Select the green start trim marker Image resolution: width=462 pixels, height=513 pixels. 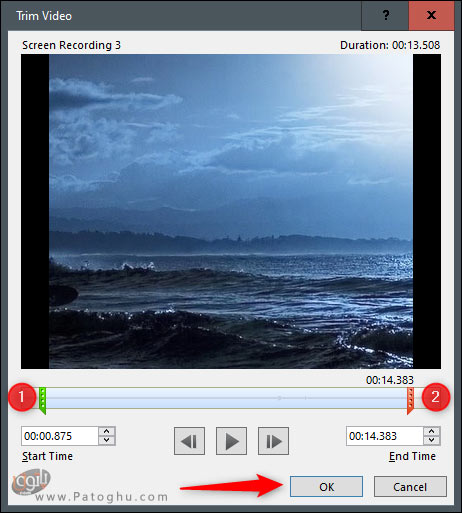coord(42,400)
